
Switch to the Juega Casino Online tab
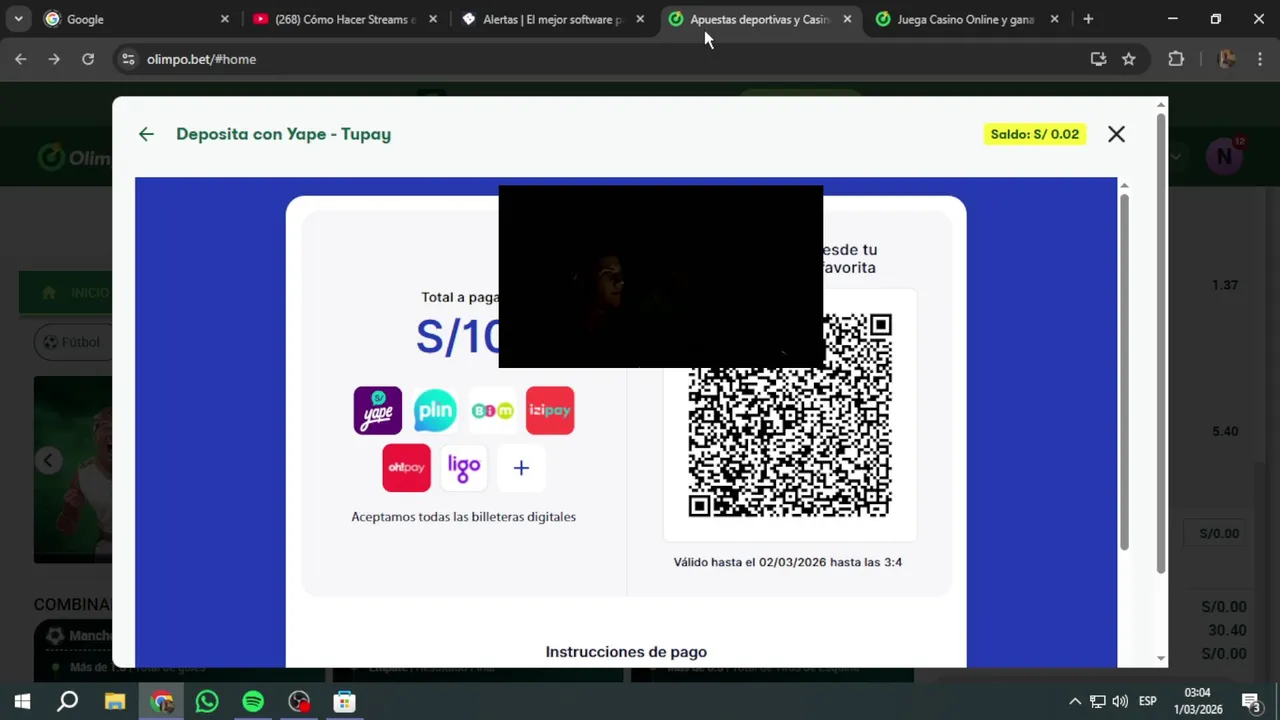point(967,19)
